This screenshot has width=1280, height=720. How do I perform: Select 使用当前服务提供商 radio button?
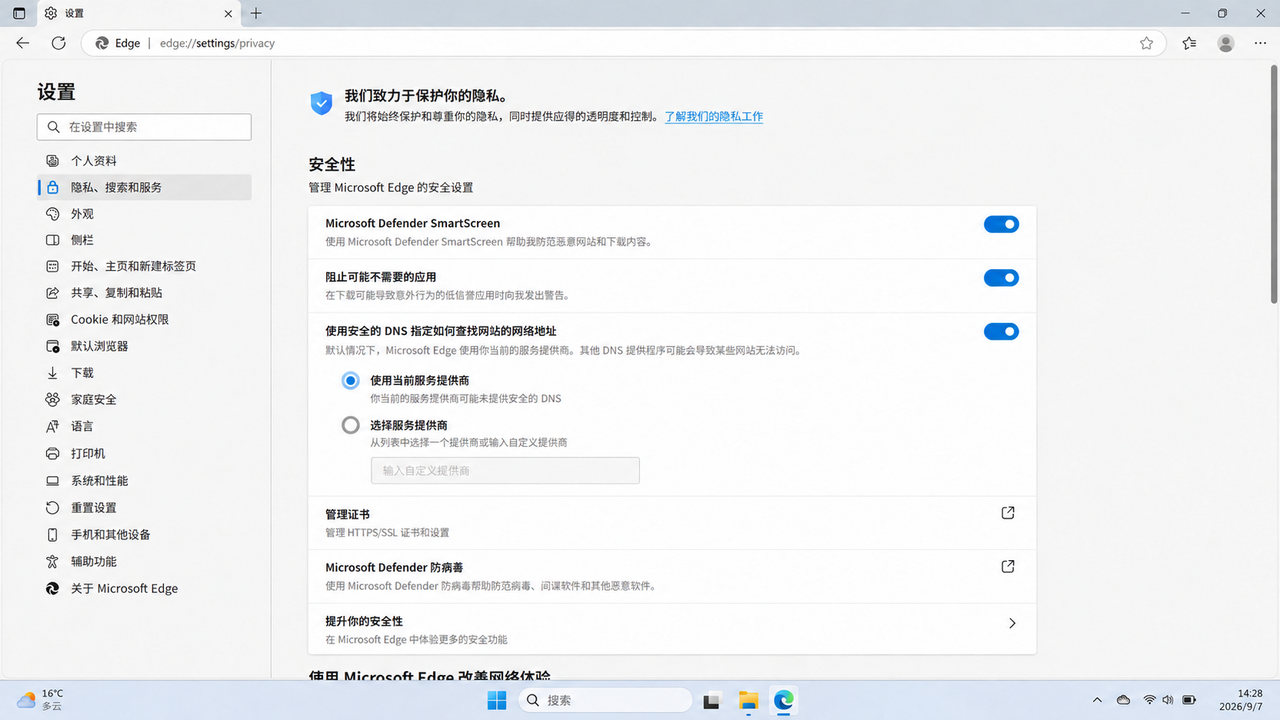350,380
